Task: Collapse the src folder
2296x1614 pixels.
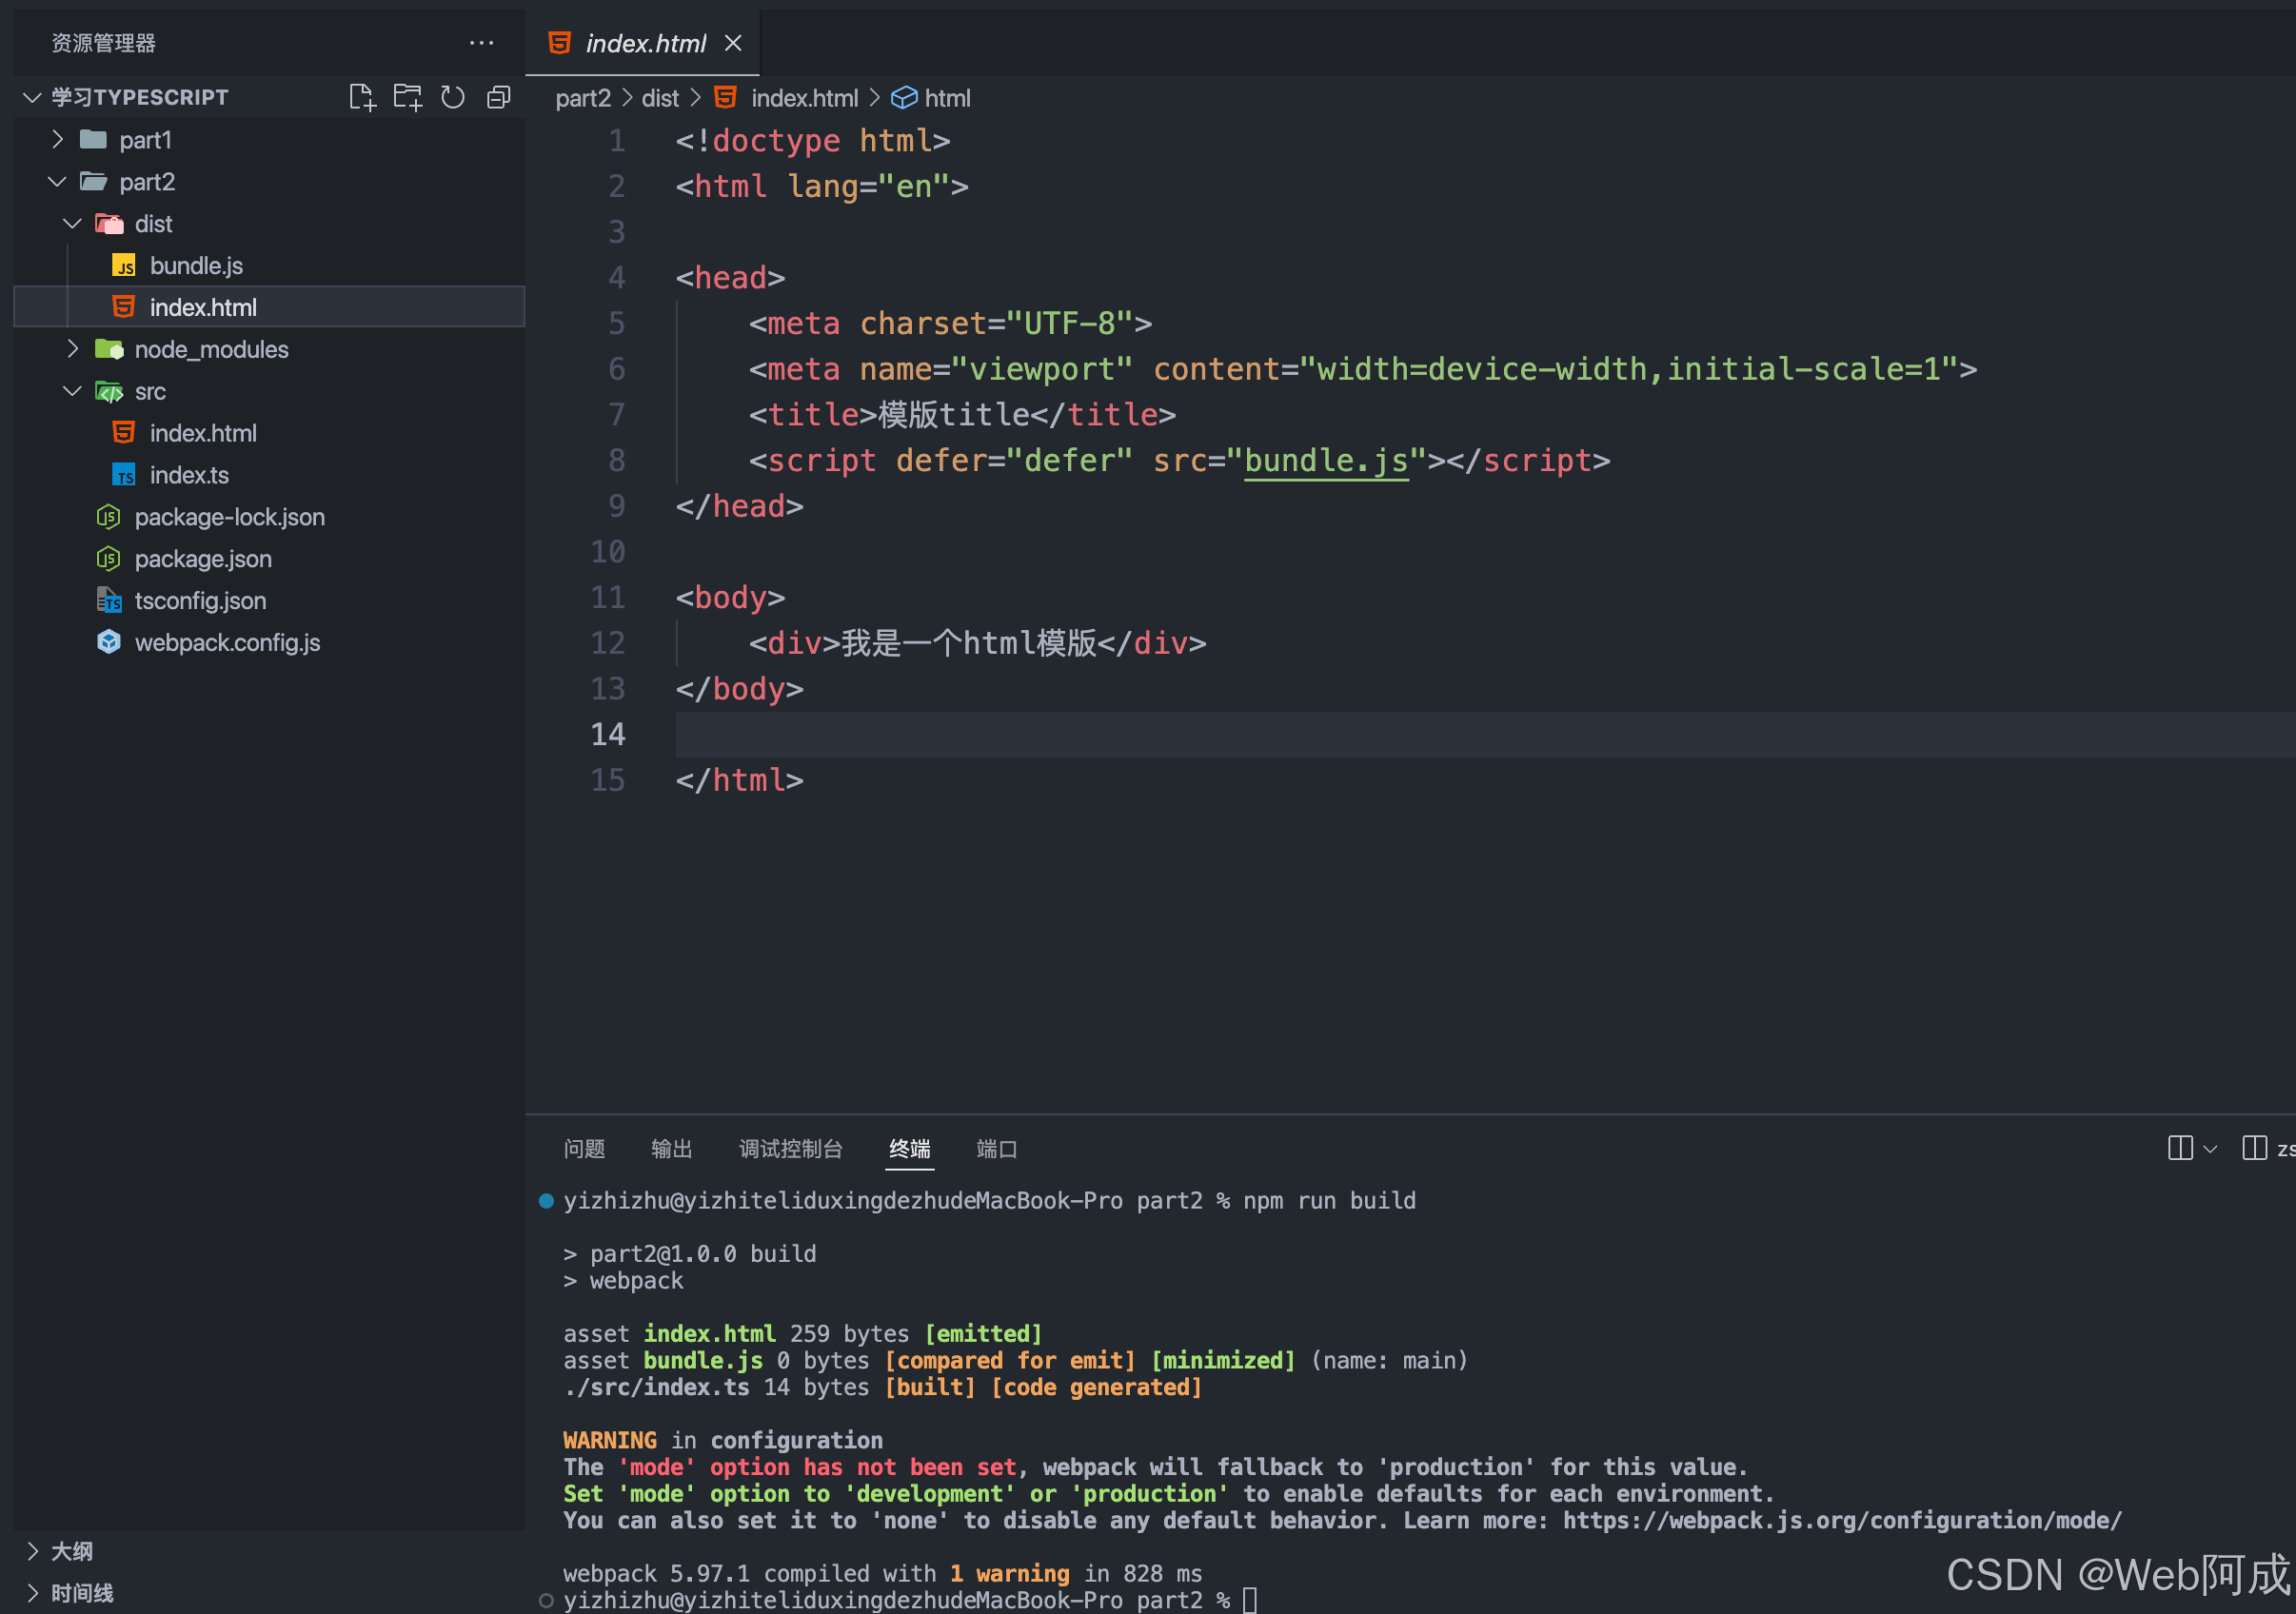Action: tap(150, 392)
